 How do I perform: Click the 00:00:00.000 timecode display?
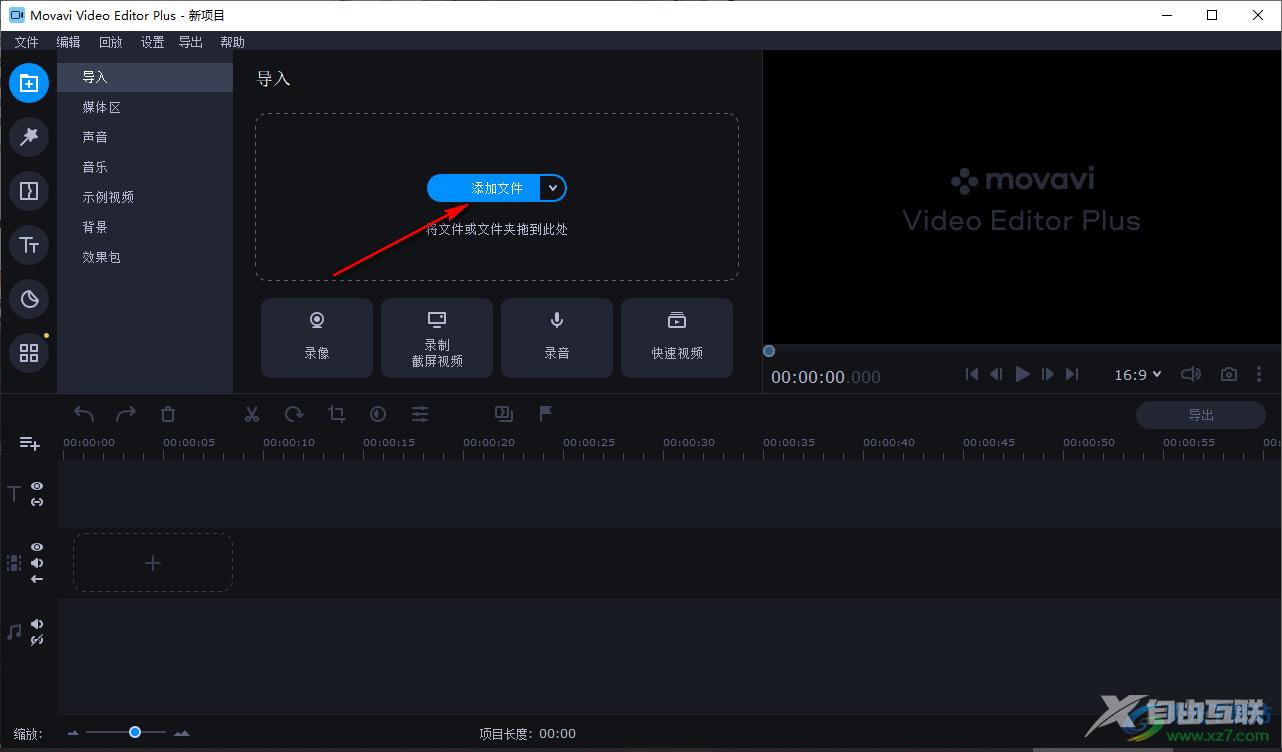click(x=826, y=377)
